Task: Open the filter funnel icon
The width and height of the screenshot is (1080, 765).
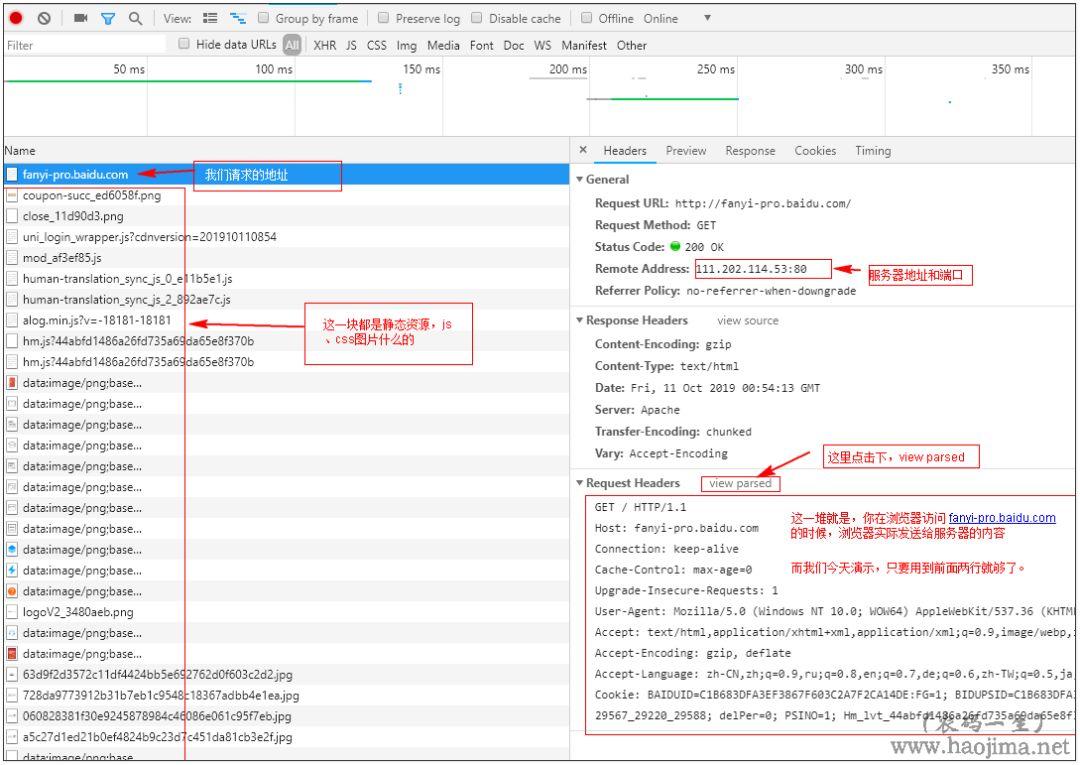Action: [107, 17]
